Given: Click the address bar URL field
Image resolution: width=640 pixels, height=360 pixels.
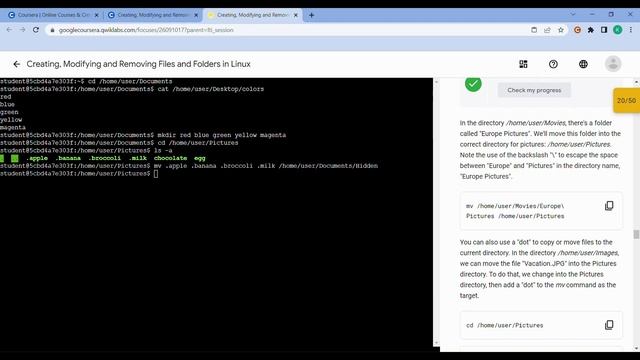Looking at the screenshot, I should (x=286, y=30).
